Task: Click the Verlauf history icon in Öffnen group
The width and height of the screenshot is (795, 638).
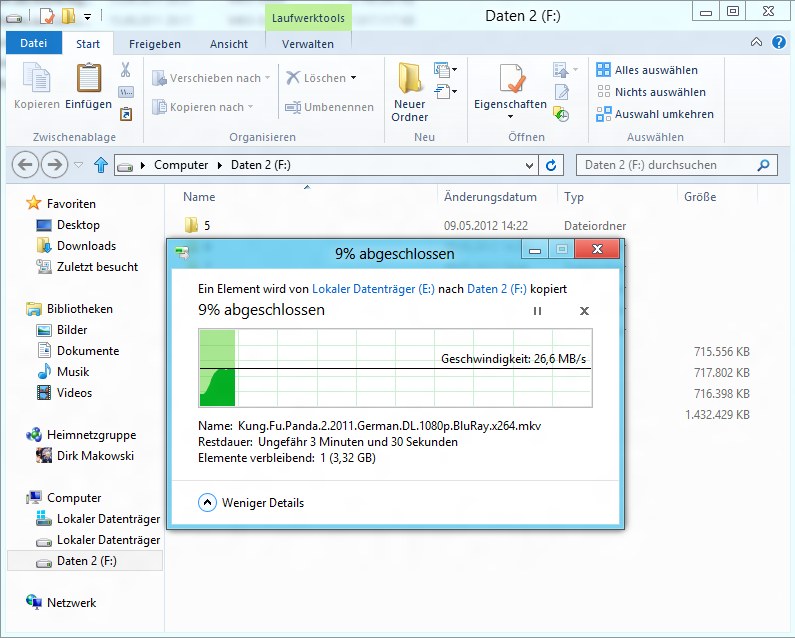Action: tap(561, 114)
